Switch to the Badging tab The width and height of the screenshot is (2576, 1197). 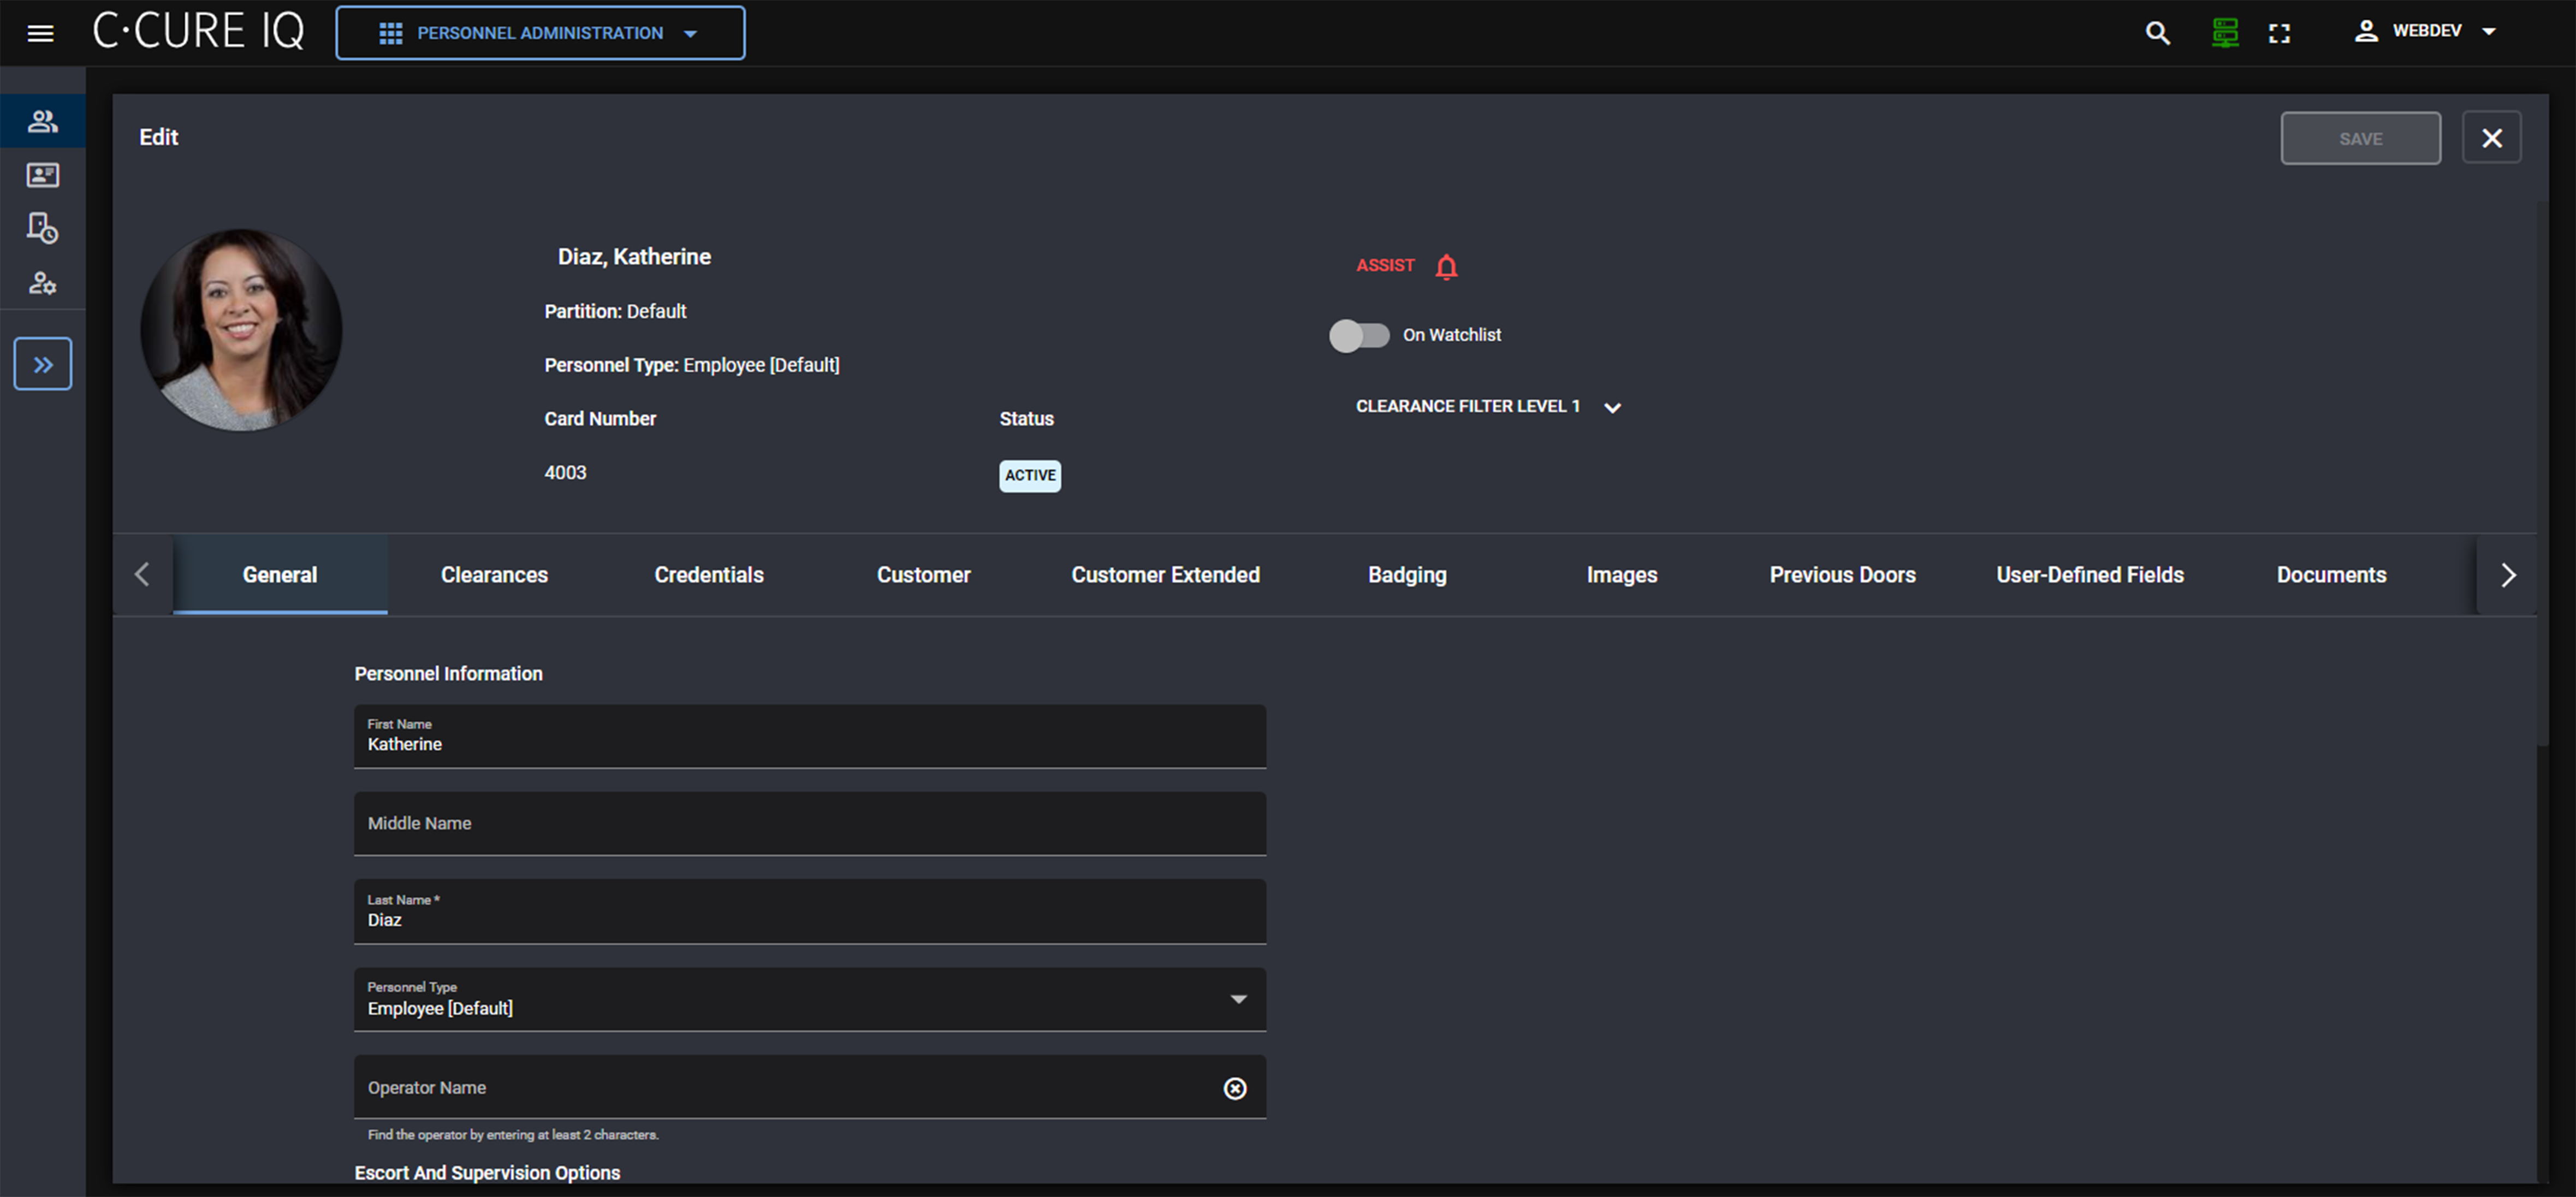(x=1407, y=574)
